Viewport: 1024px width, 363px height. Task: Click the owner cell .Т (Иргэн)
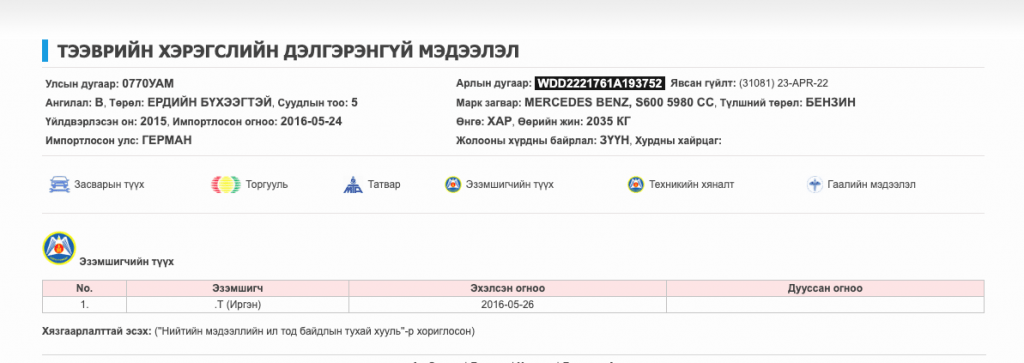[238, 304]
